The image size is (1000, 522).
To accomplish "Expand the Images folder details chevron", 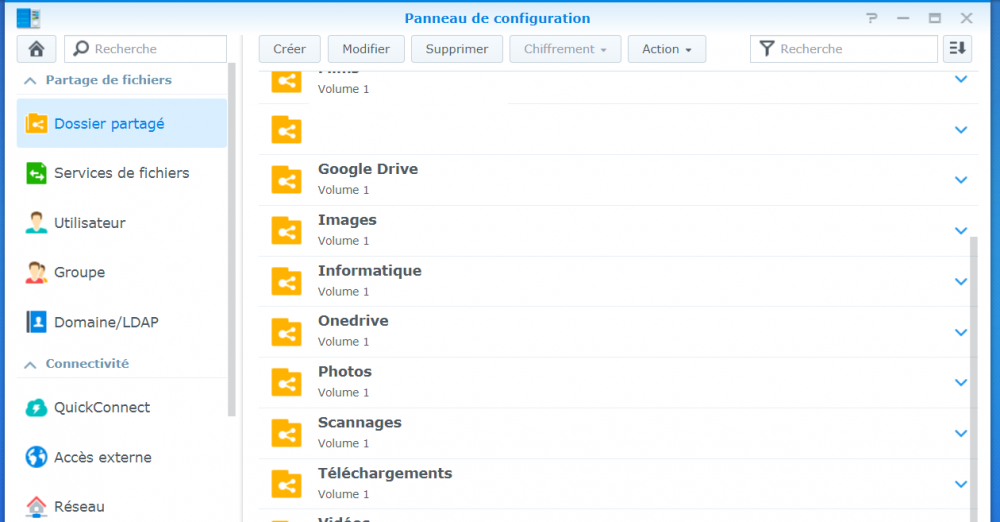I will click(961, 231).
